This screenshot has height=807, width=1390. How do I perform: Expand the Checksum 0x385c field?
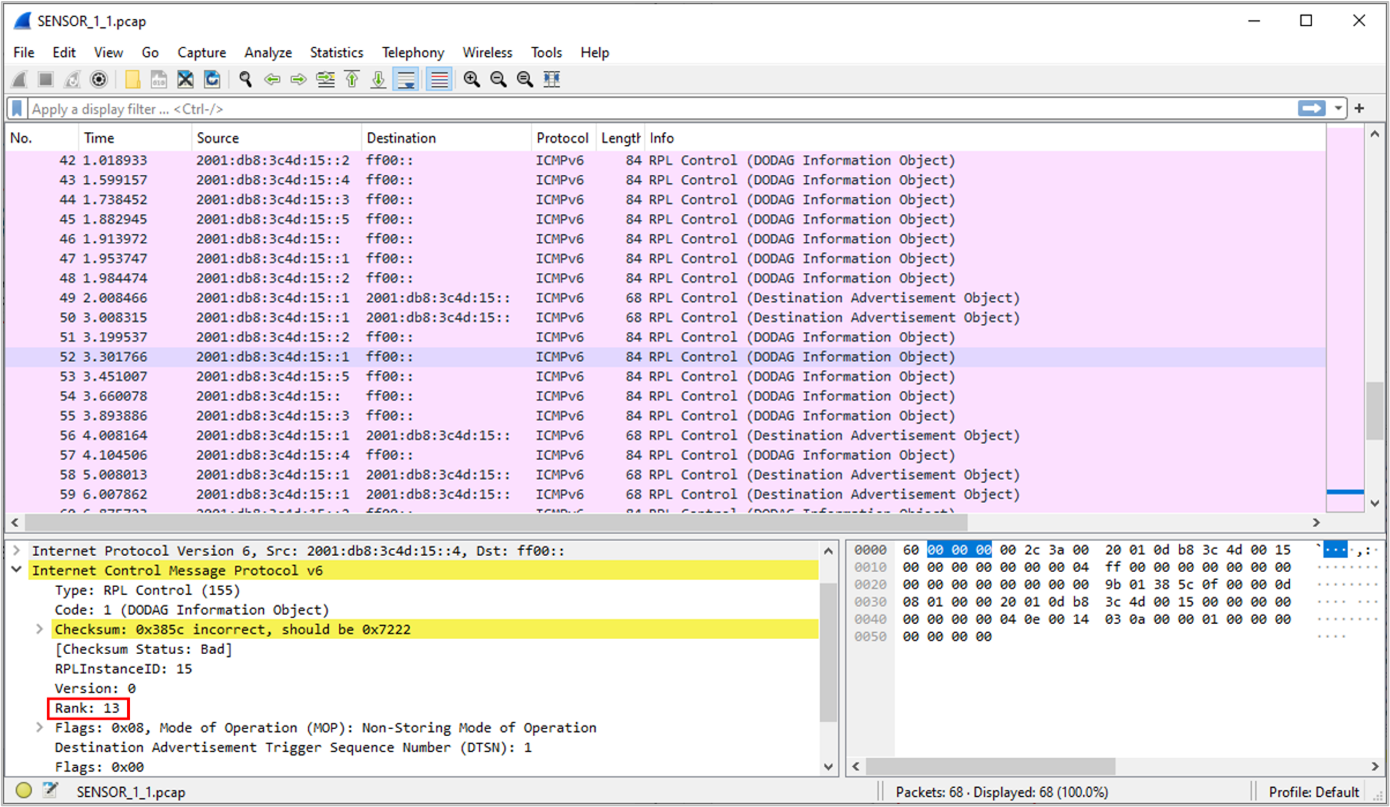(x=40, y=630)
